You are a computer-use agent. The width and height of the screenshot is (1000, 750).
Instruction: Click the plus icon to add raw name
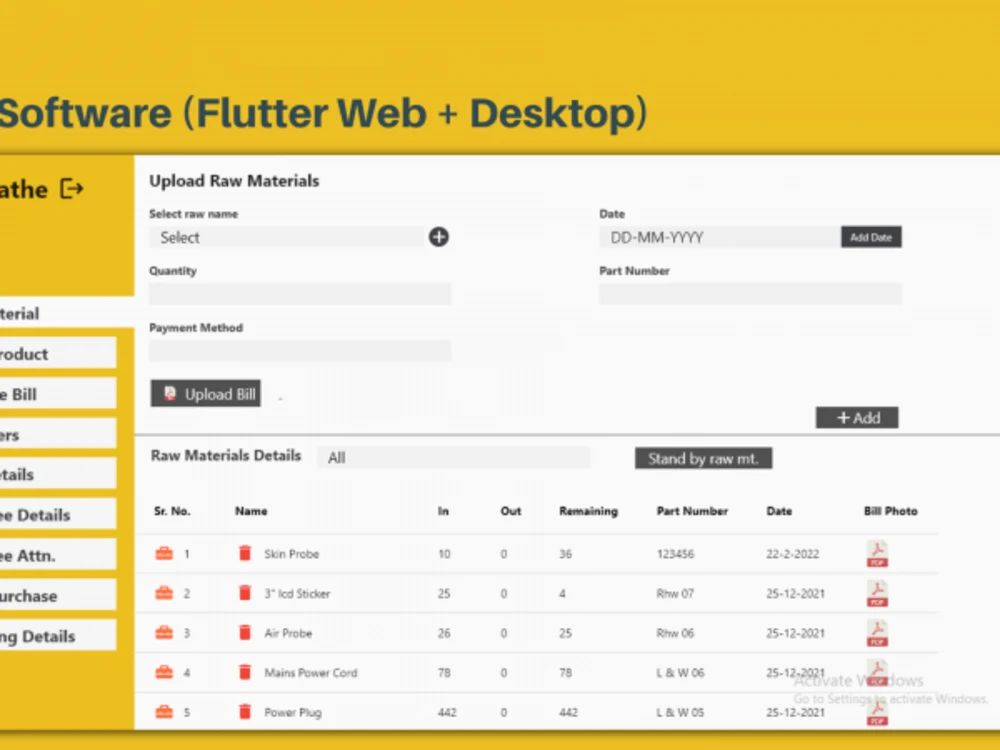click(439, 237)
